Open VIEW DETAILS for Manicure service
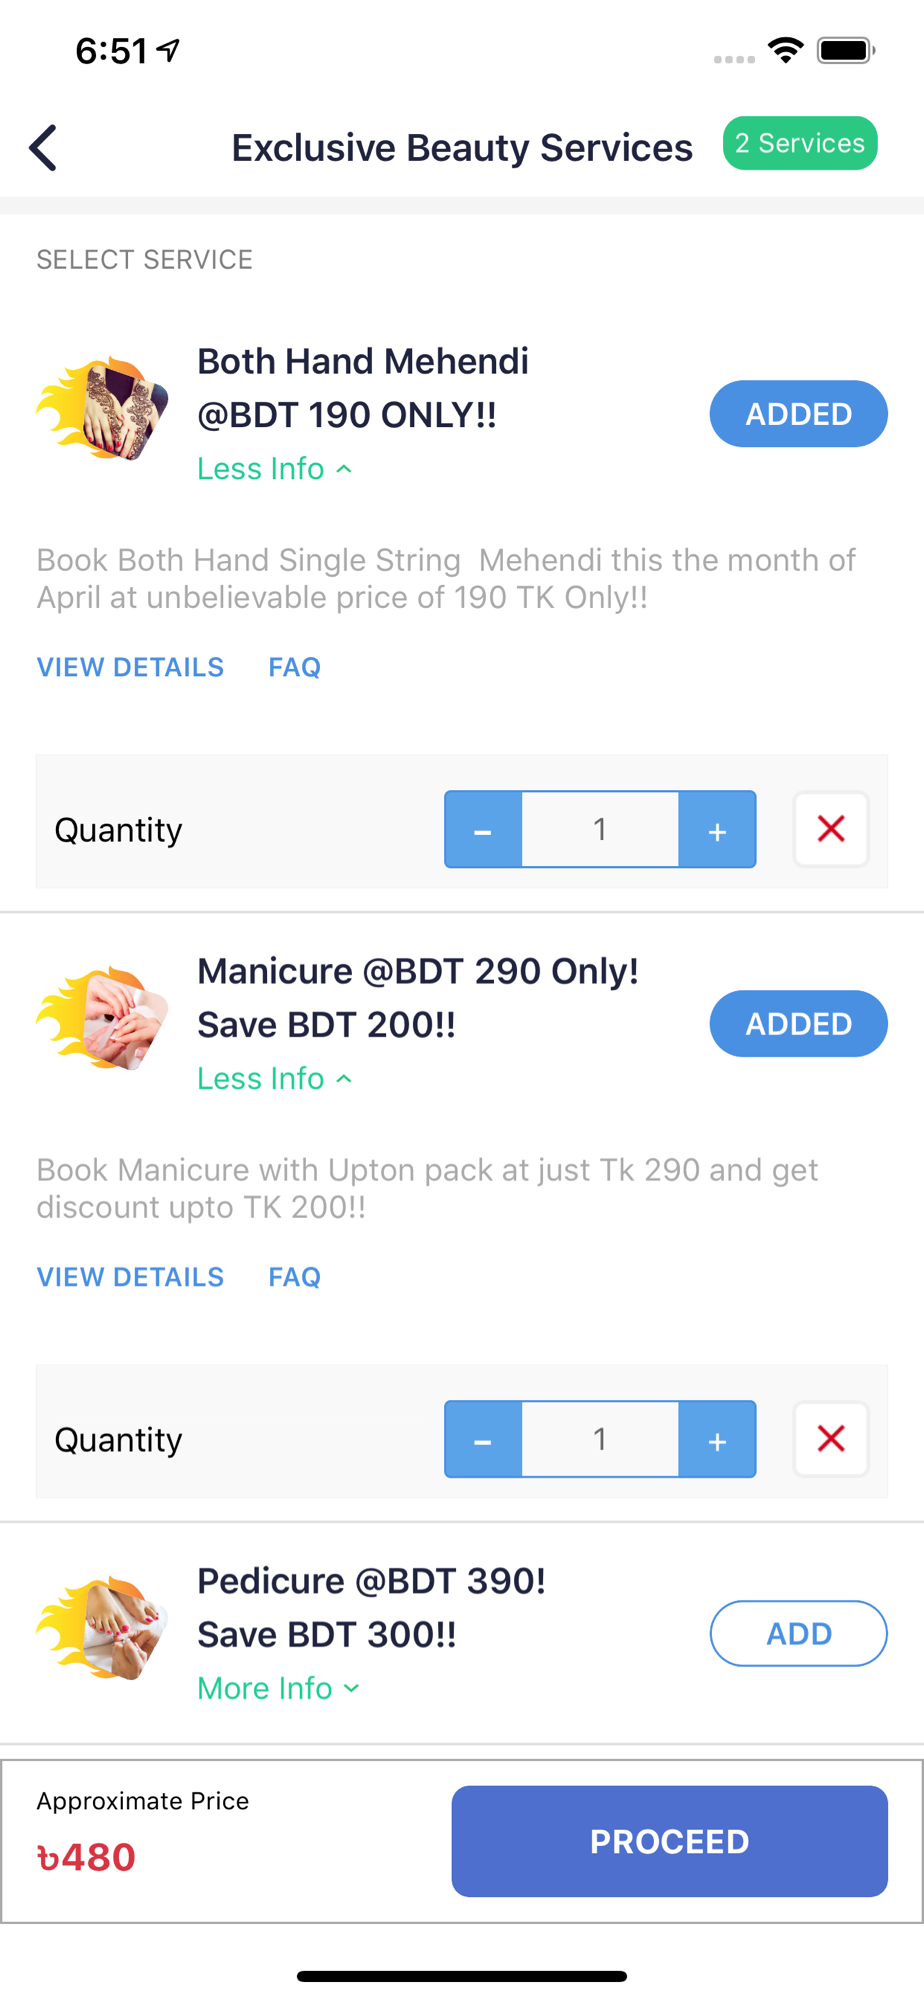The width and height of the screenshot is (924, 2000). coord(130,1277)
